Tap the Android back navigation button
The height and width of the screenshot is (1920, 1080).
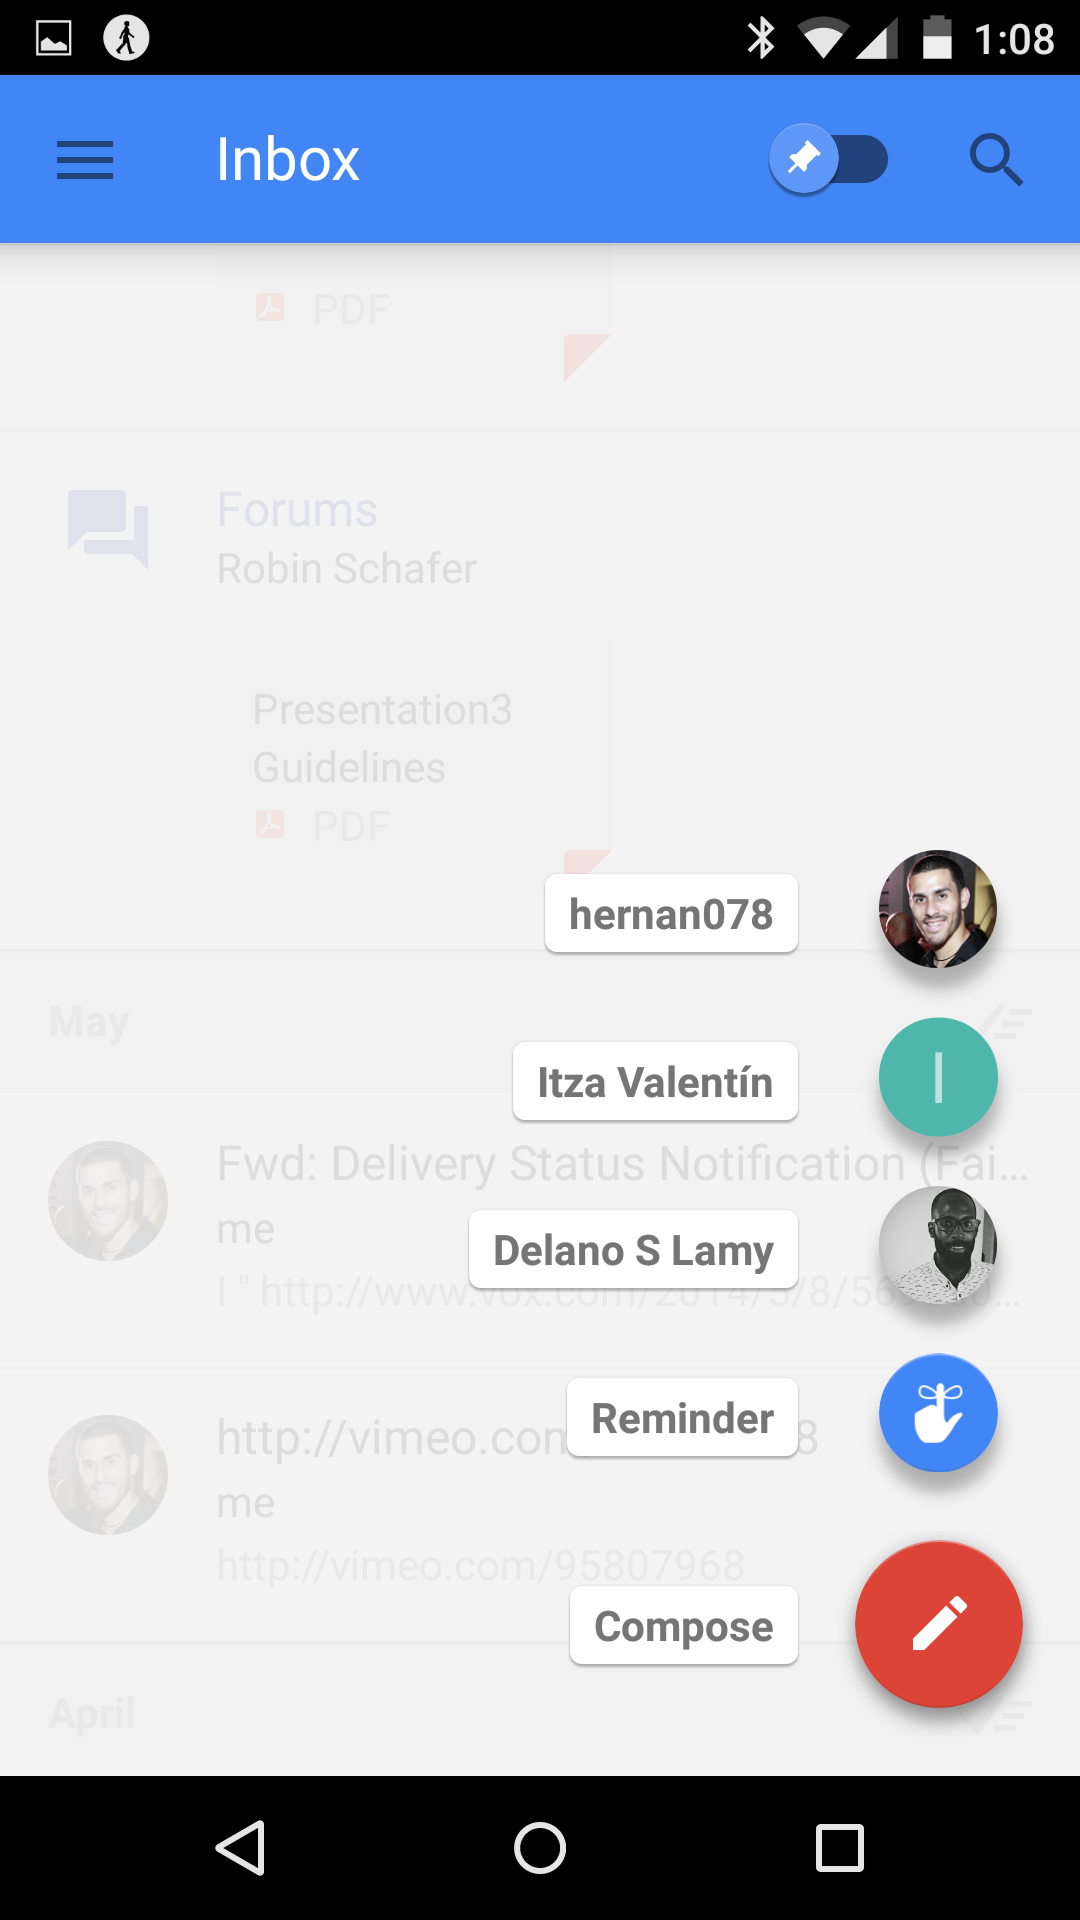(x=240, y=1847)
